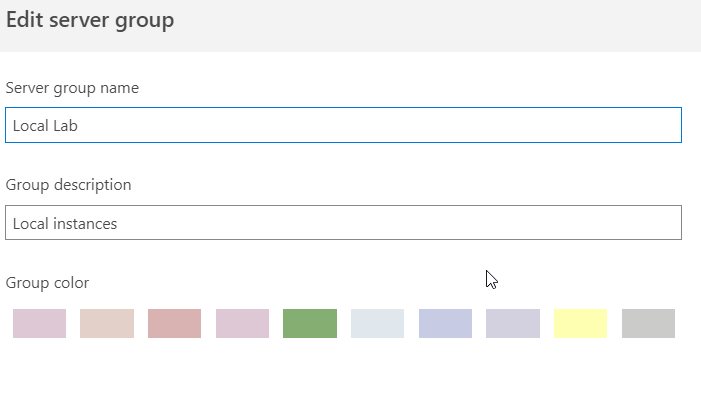Click the 'Group description' label
The image size is (701, 401).
point(68,185)
